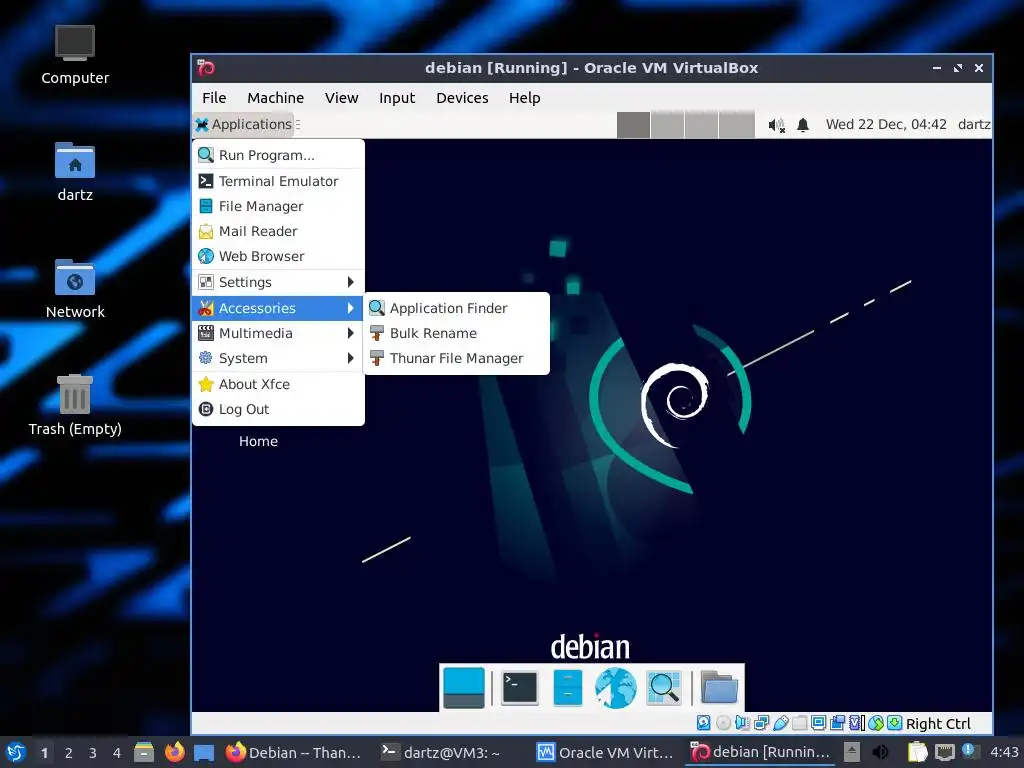Click the CPU virtualization status icon
This screenshot has width=1024, height=768.
pyautogui.click(x=856, y=723)
